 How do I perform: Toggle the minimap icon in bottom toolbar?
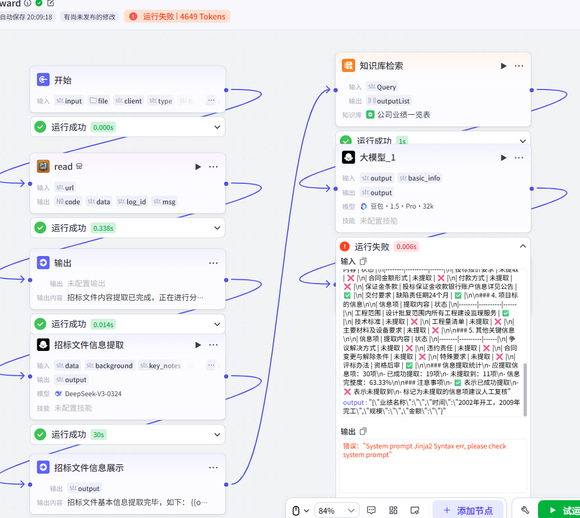[415, 510]
